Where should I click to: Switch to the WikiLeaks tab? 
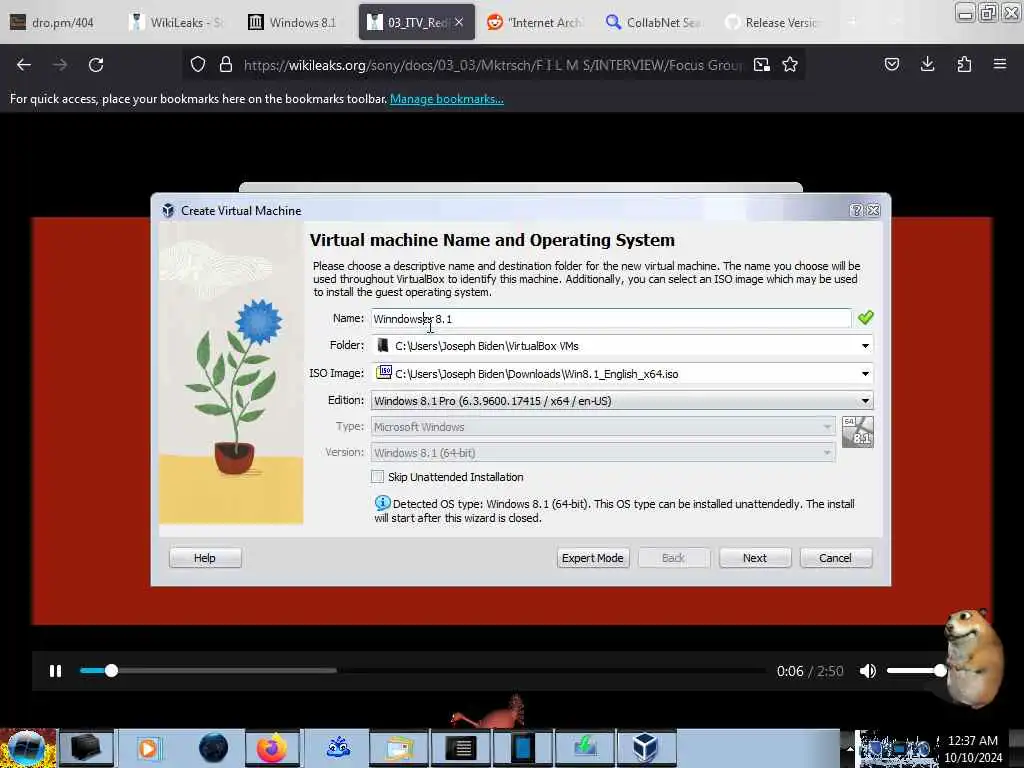pos(178,22)
